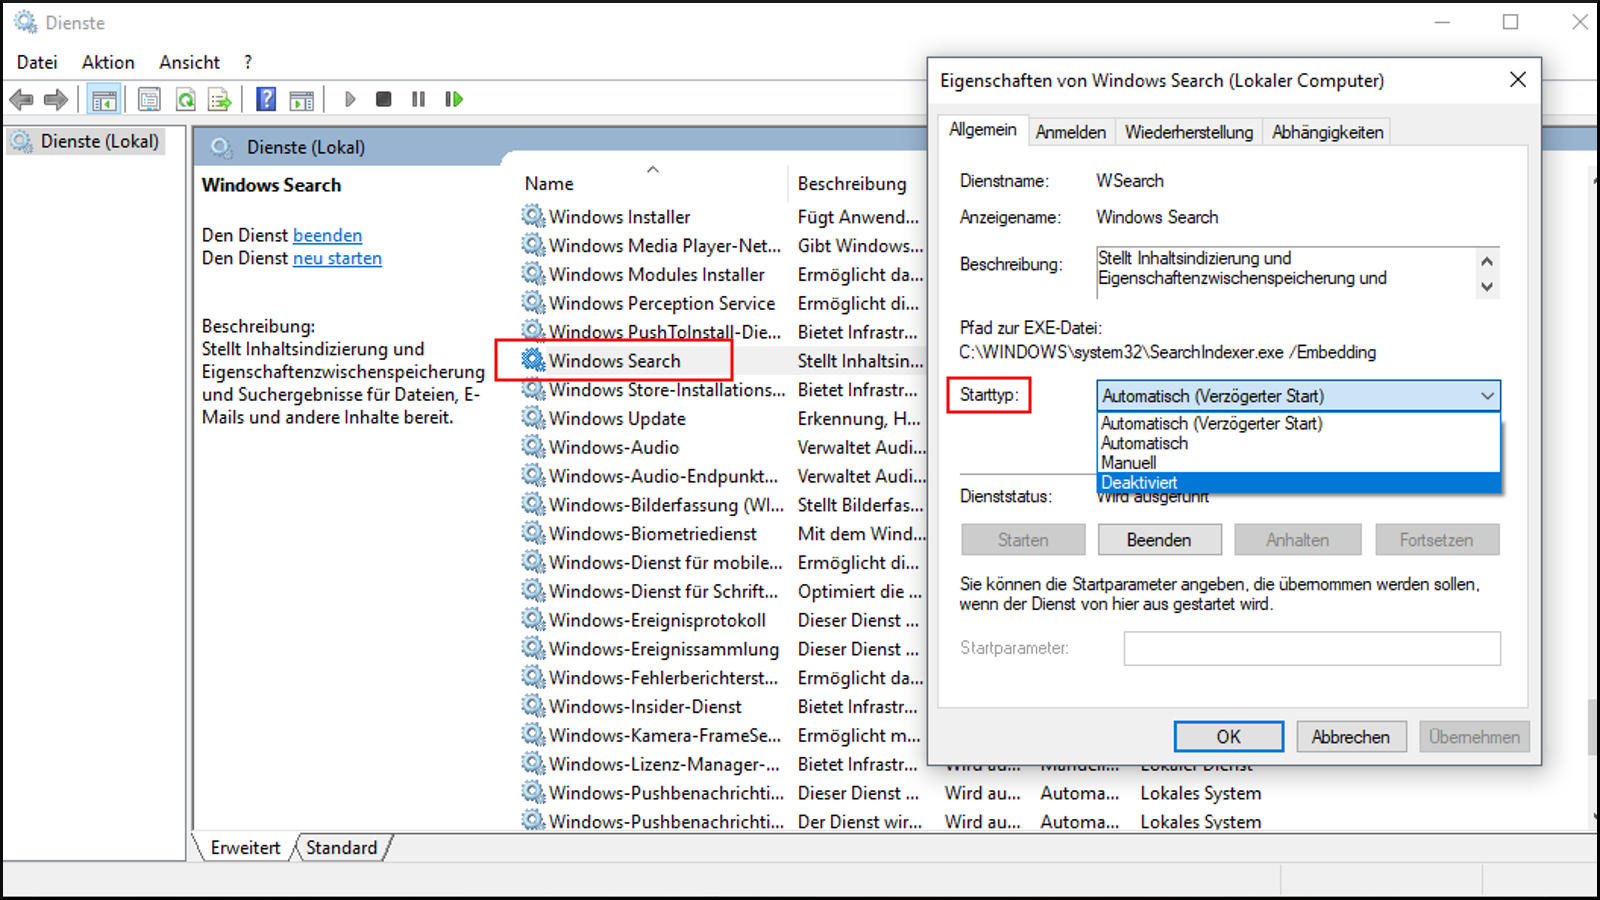Screen dimensions: 1600x900
Task: Open the ? help menu
Action: (248, 62)
